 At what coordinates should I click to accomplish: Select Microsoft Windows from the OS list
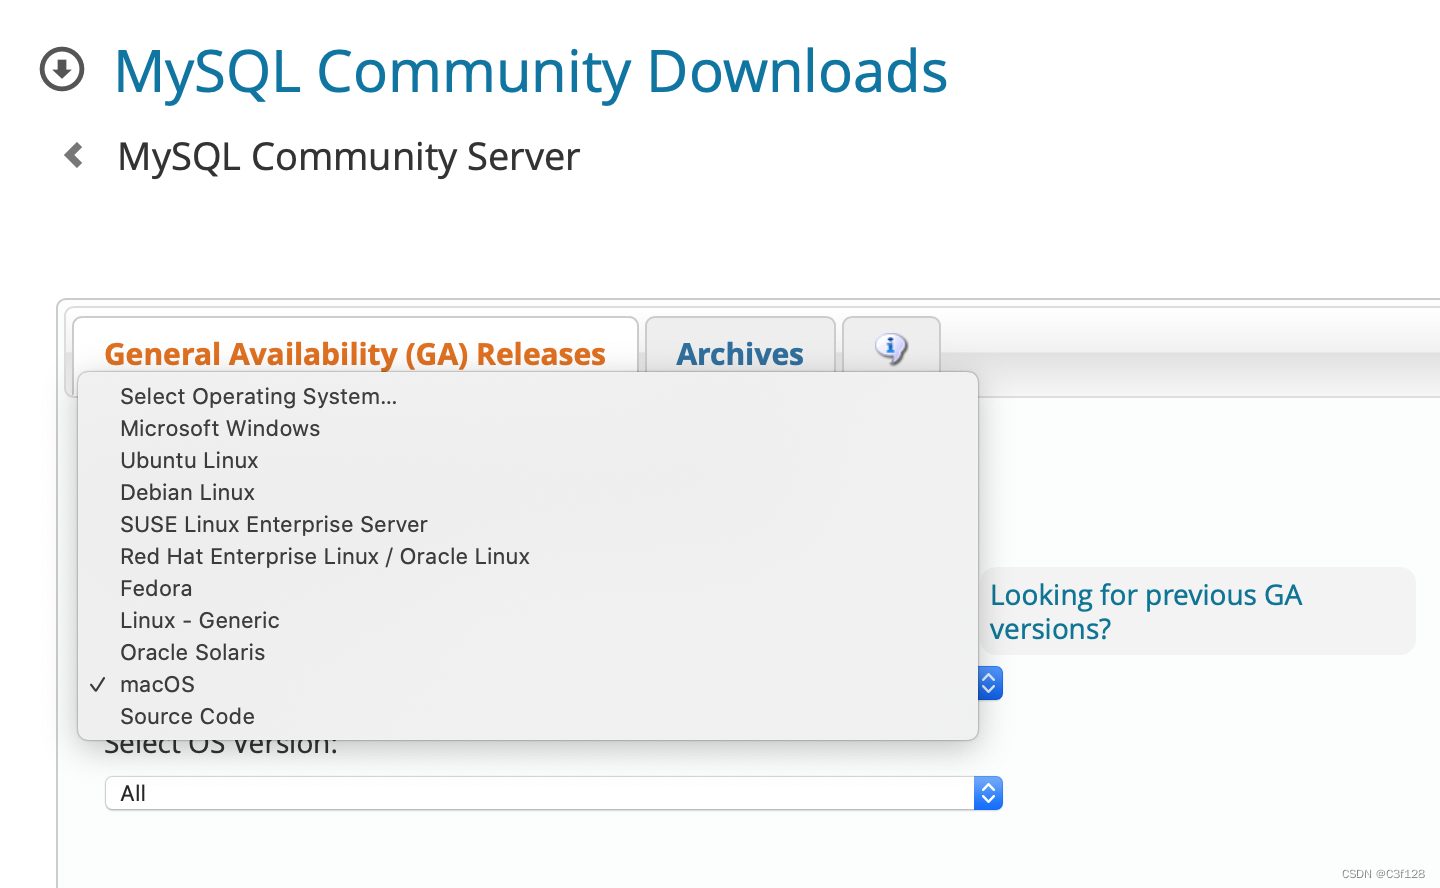[528, 428]
